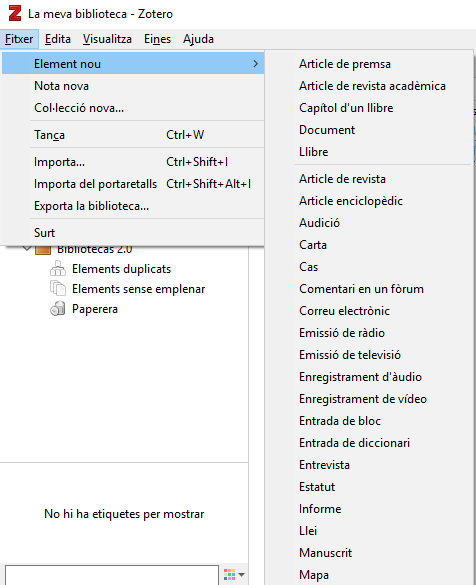Screen dimensions: 476x585
Task: Choose Entrada de bloc
Action: [x=369, y=421]
